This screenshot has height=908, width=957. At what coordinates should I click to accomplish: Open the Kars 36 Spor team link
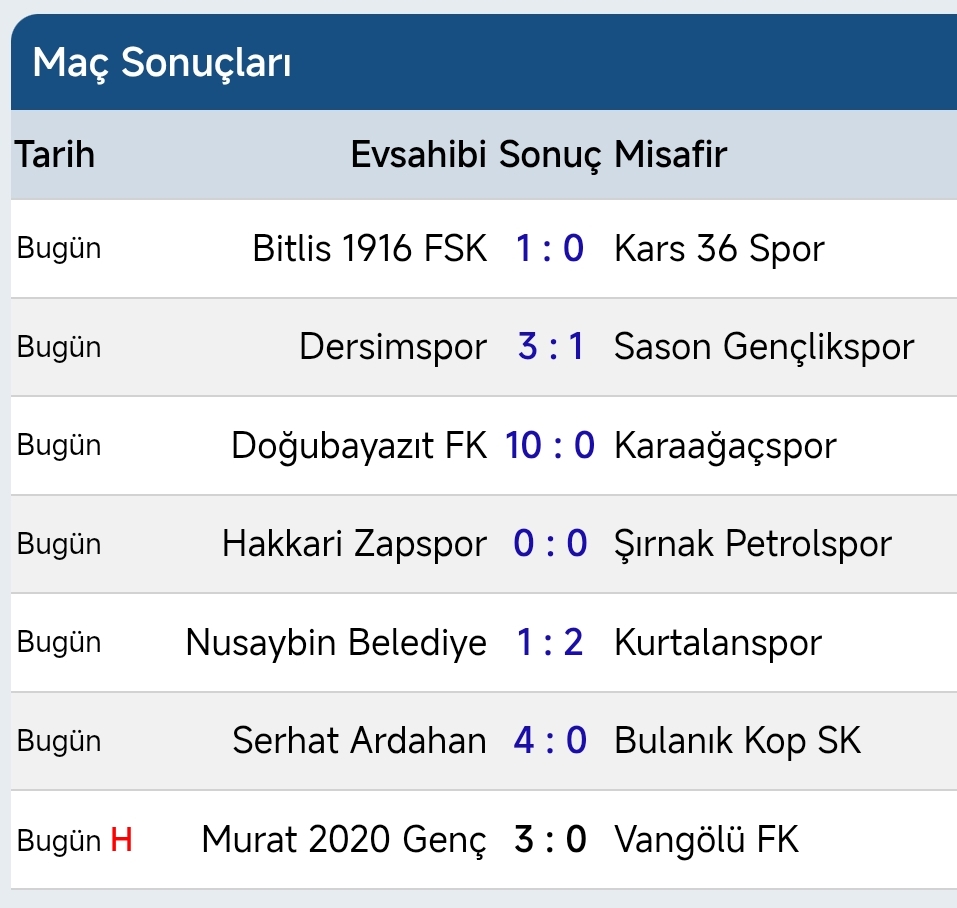click(x=719, y=248)
